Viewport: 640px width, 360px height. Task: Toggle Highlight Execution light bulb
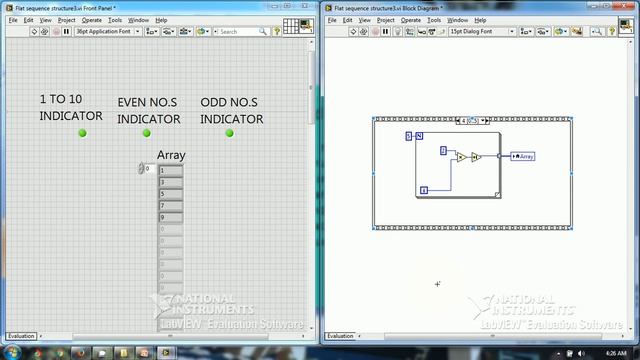pos(398,31)
